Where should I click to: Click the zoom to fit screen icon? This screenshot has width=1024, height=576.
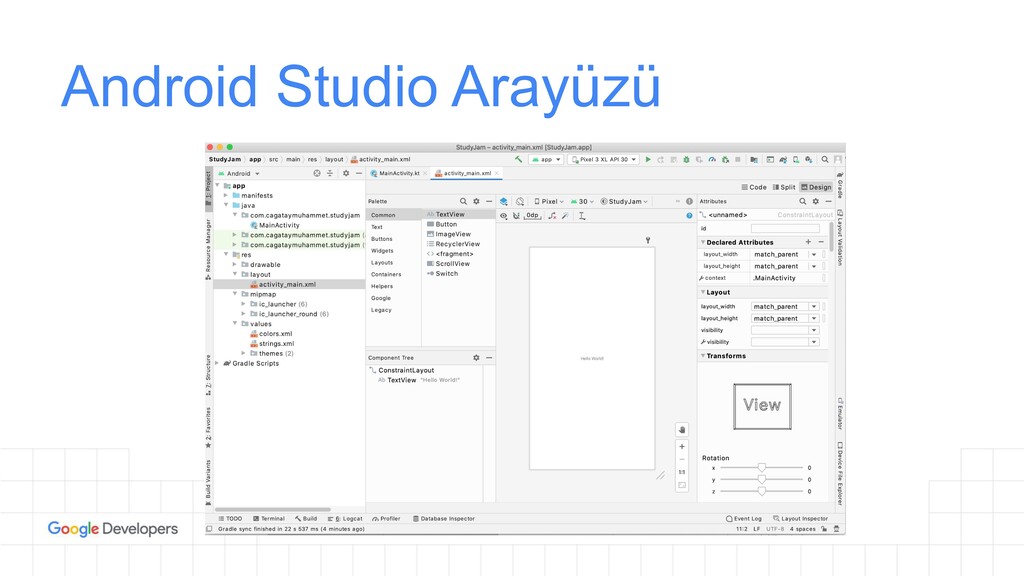click(x=682, y=485)
